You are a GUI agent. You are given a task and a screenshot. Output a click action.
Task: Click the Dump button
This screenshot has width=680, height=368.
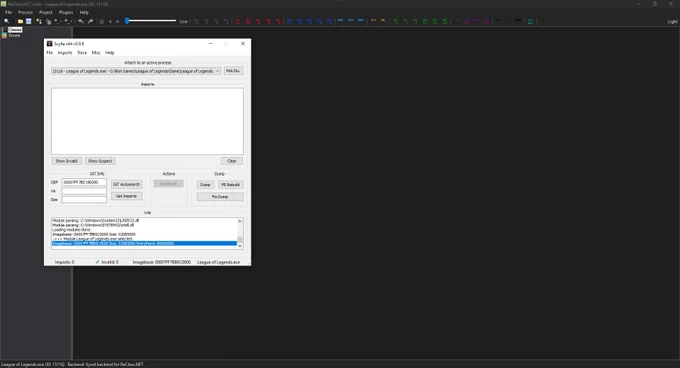[x=205, y=185]
